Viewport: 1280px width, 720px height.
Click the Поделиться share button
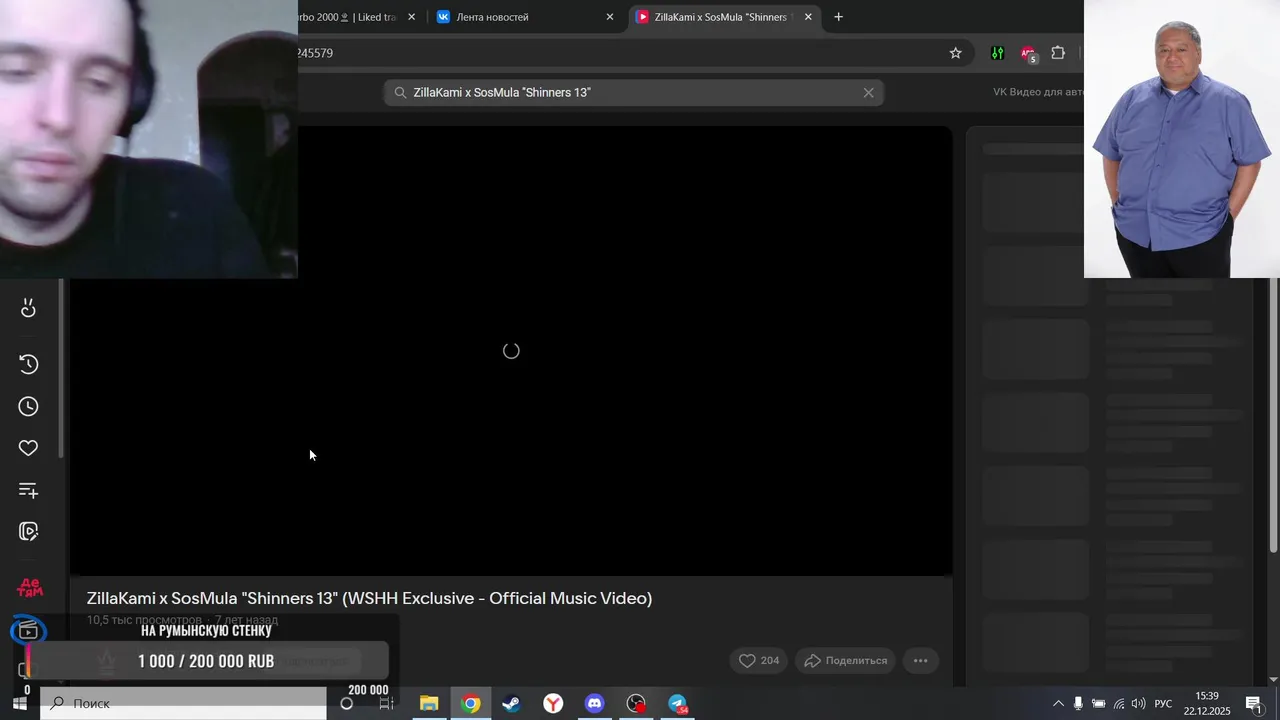pos(846,660)
